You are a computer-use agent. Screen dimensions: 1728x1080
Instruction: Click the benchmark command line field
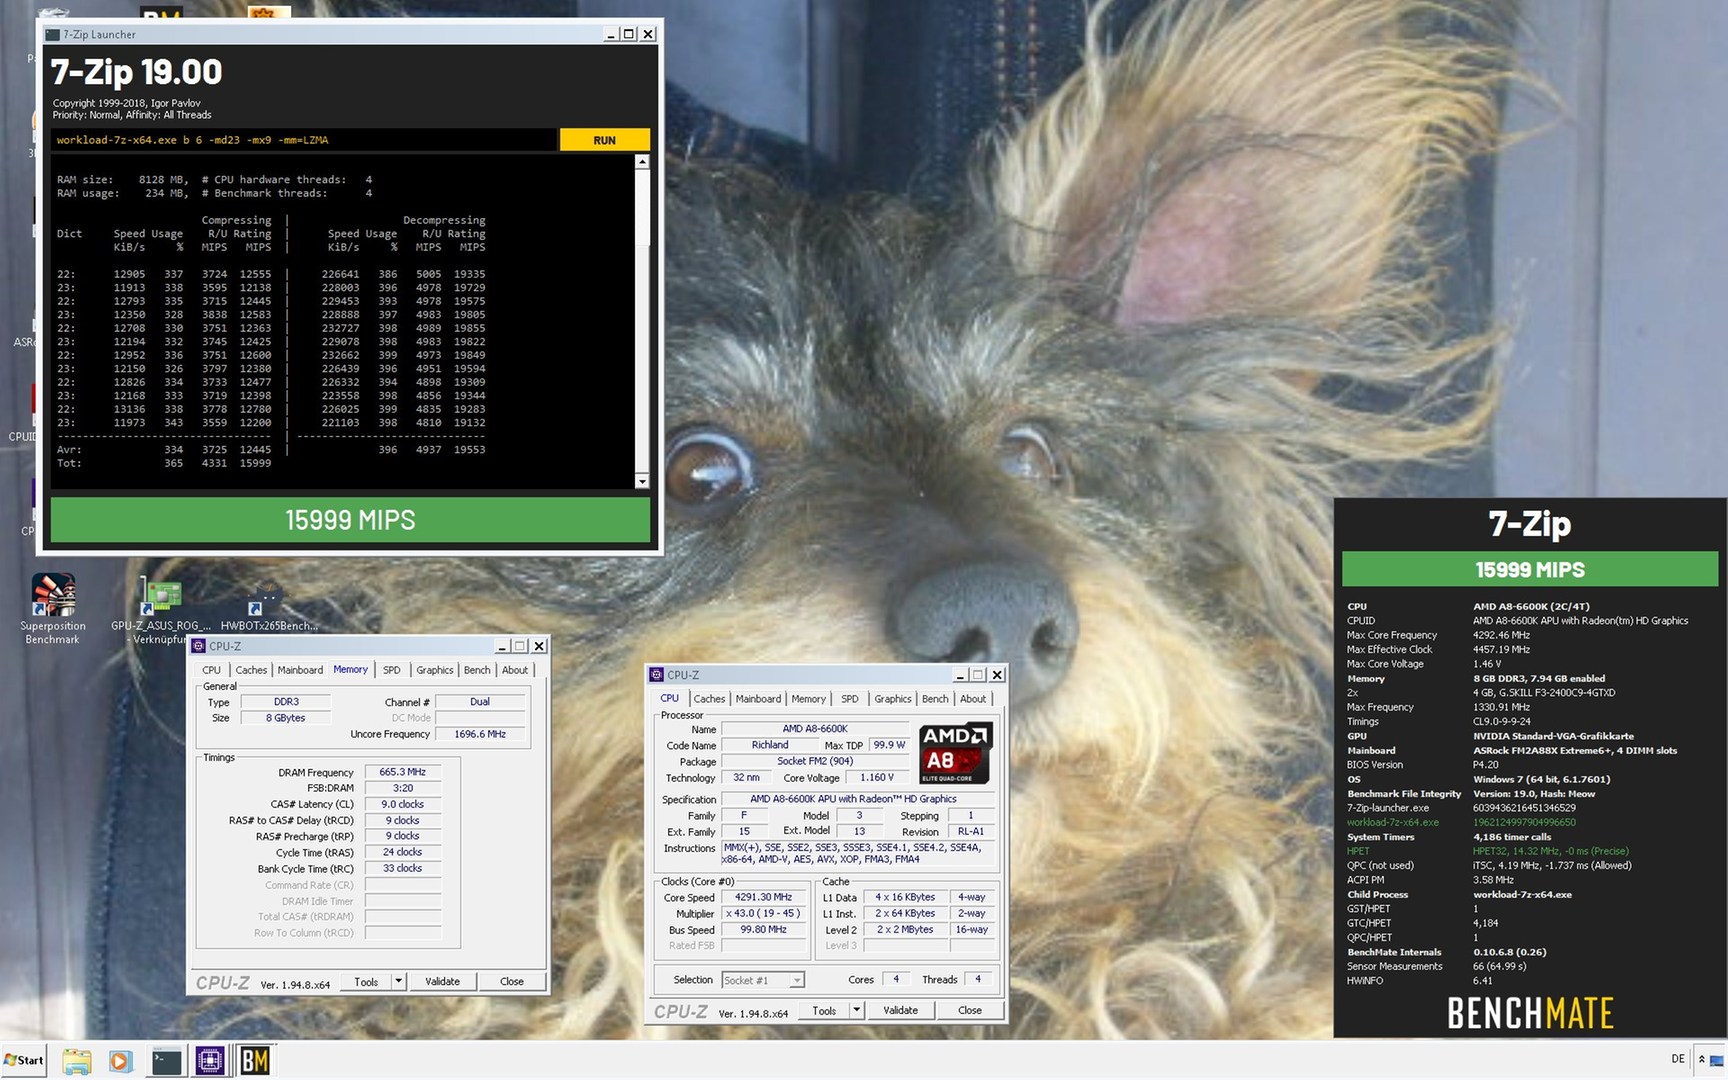[x=304, y=140]
